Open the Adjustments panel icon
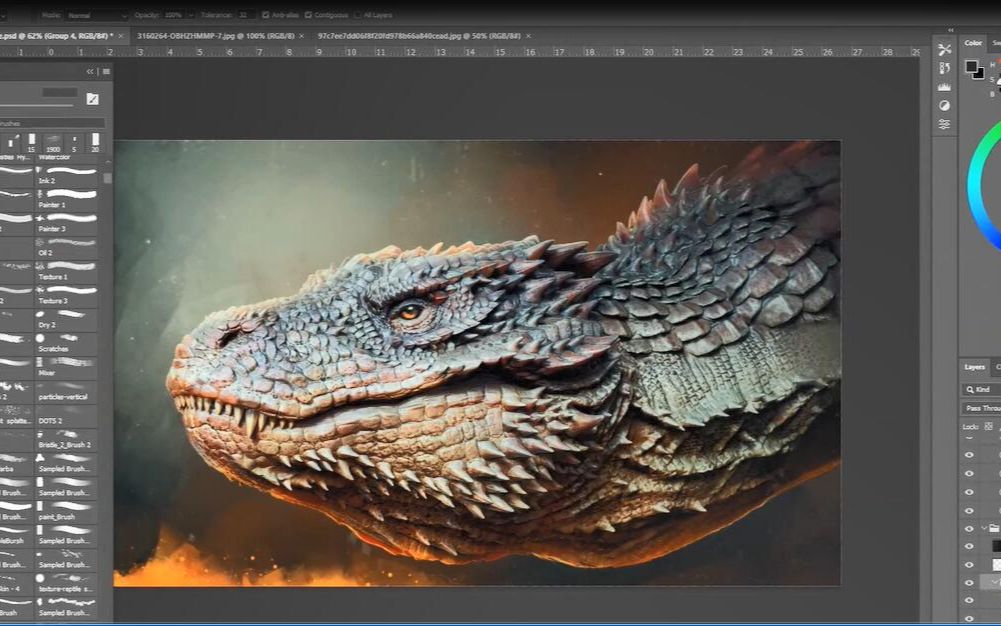Viewport: 1001px width, 626px height. click(x=945, y=105)
